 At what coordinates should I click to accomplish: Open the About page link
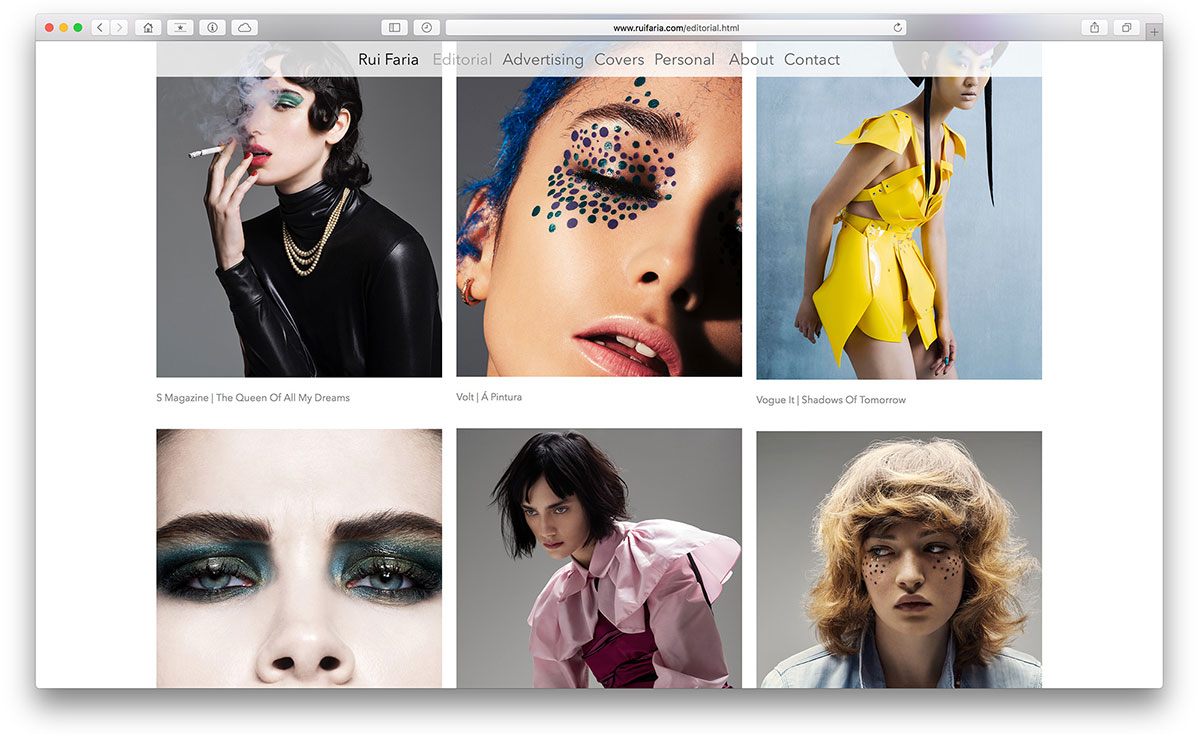pyautogui.click(x=751, y=60)
